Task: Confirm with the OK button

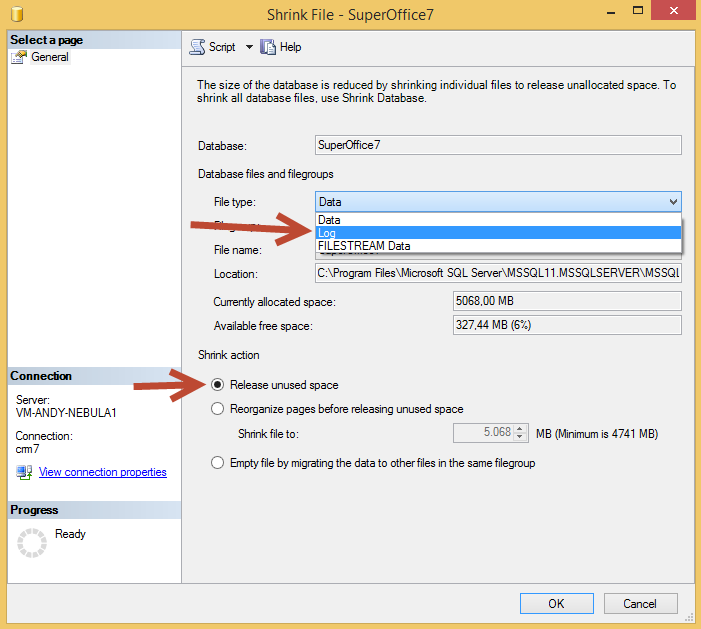Action: tap(557, 604)
